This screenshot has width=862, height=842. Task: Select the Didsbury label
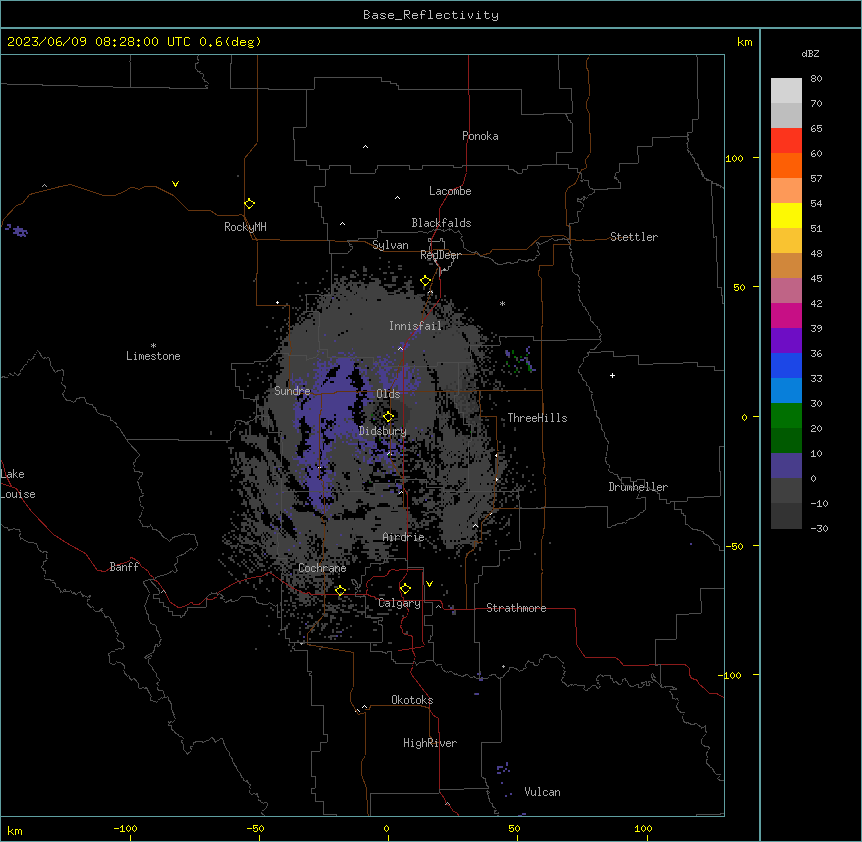tap(383, 431)
